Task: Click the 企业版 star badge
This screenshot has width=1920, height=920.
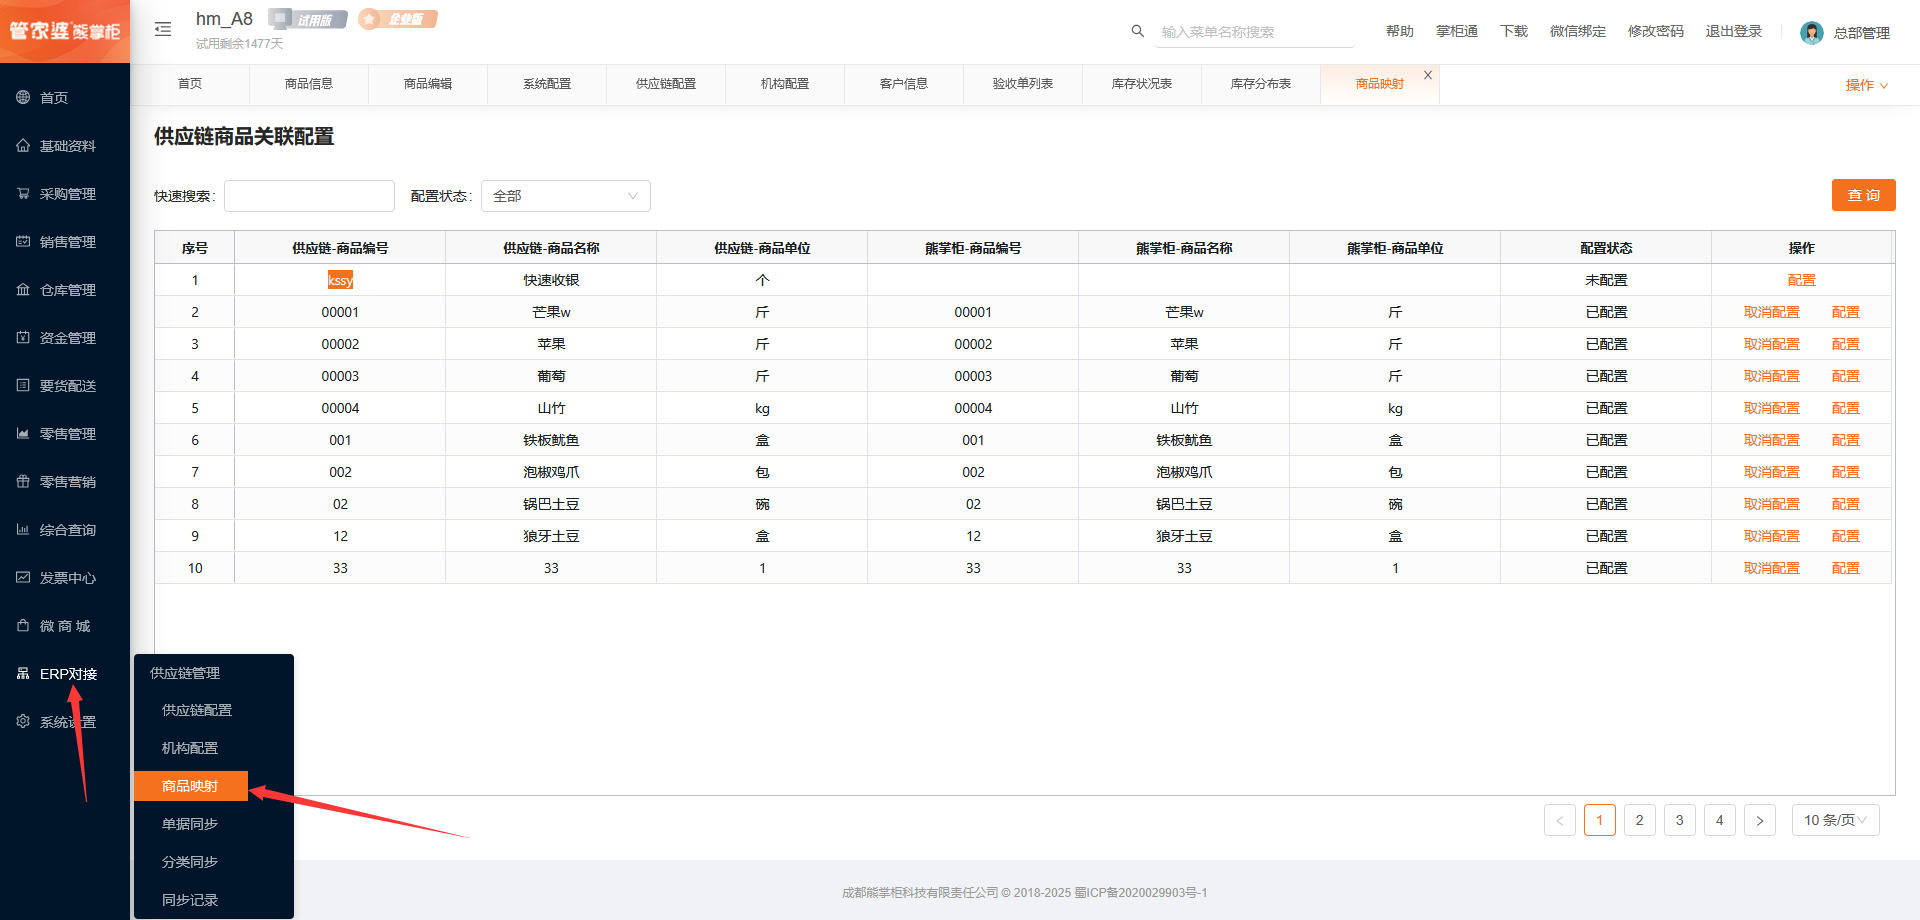Action: [x=398, y=19]
